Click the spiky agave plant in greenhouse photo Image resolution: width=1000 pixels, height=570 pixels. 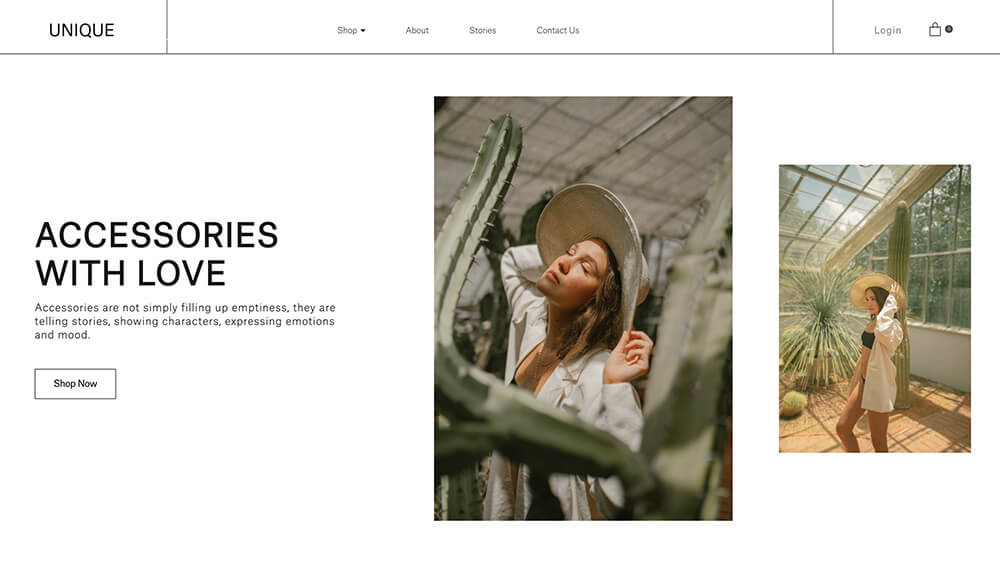(820, 325)
